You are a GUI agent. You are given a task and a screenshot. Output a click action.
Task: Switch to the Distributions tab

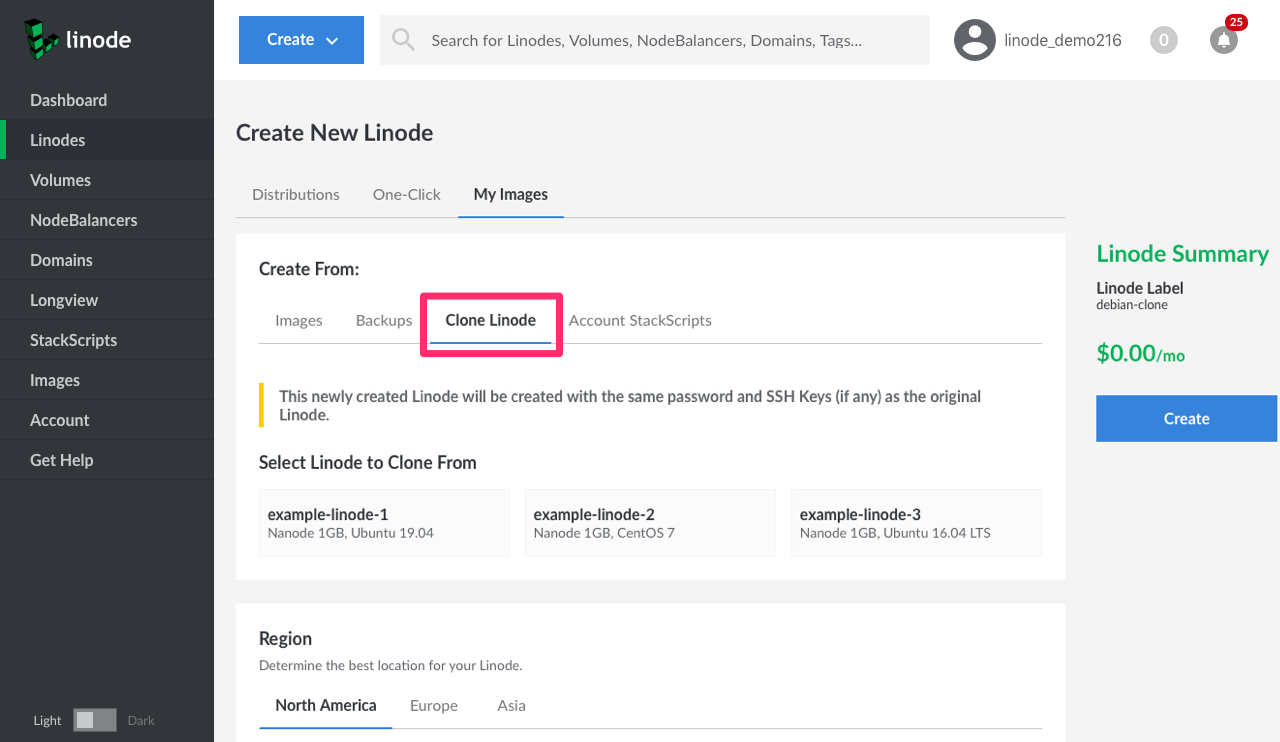click(x=295, y=194)
